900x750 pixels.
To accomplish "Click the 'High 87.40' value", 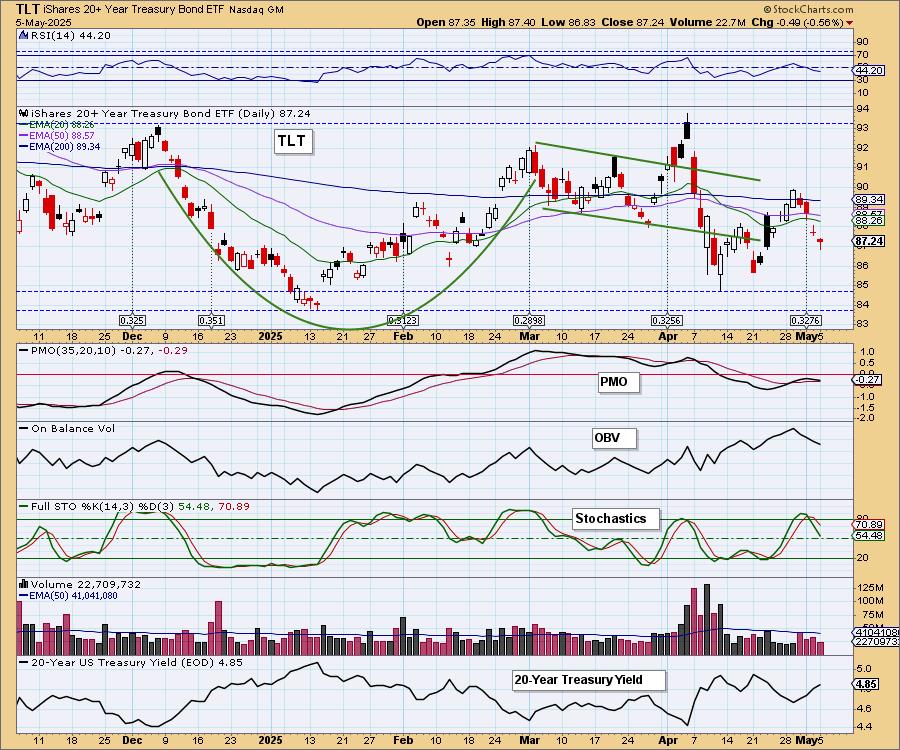I will (509, 22).
